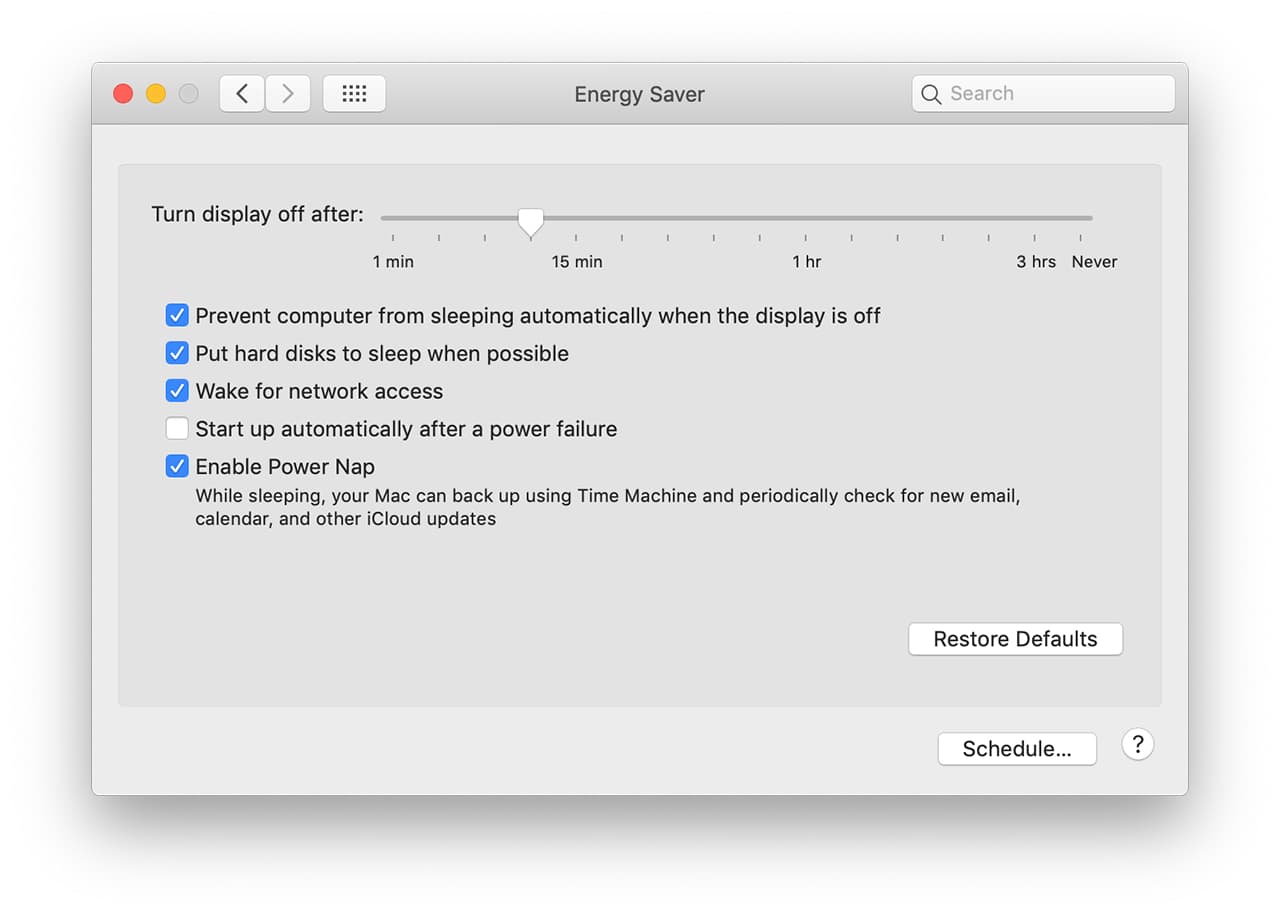Open the help question mark button
Image resolution: width=1280 pixels, height=917 pixels.
point(1137,745)
